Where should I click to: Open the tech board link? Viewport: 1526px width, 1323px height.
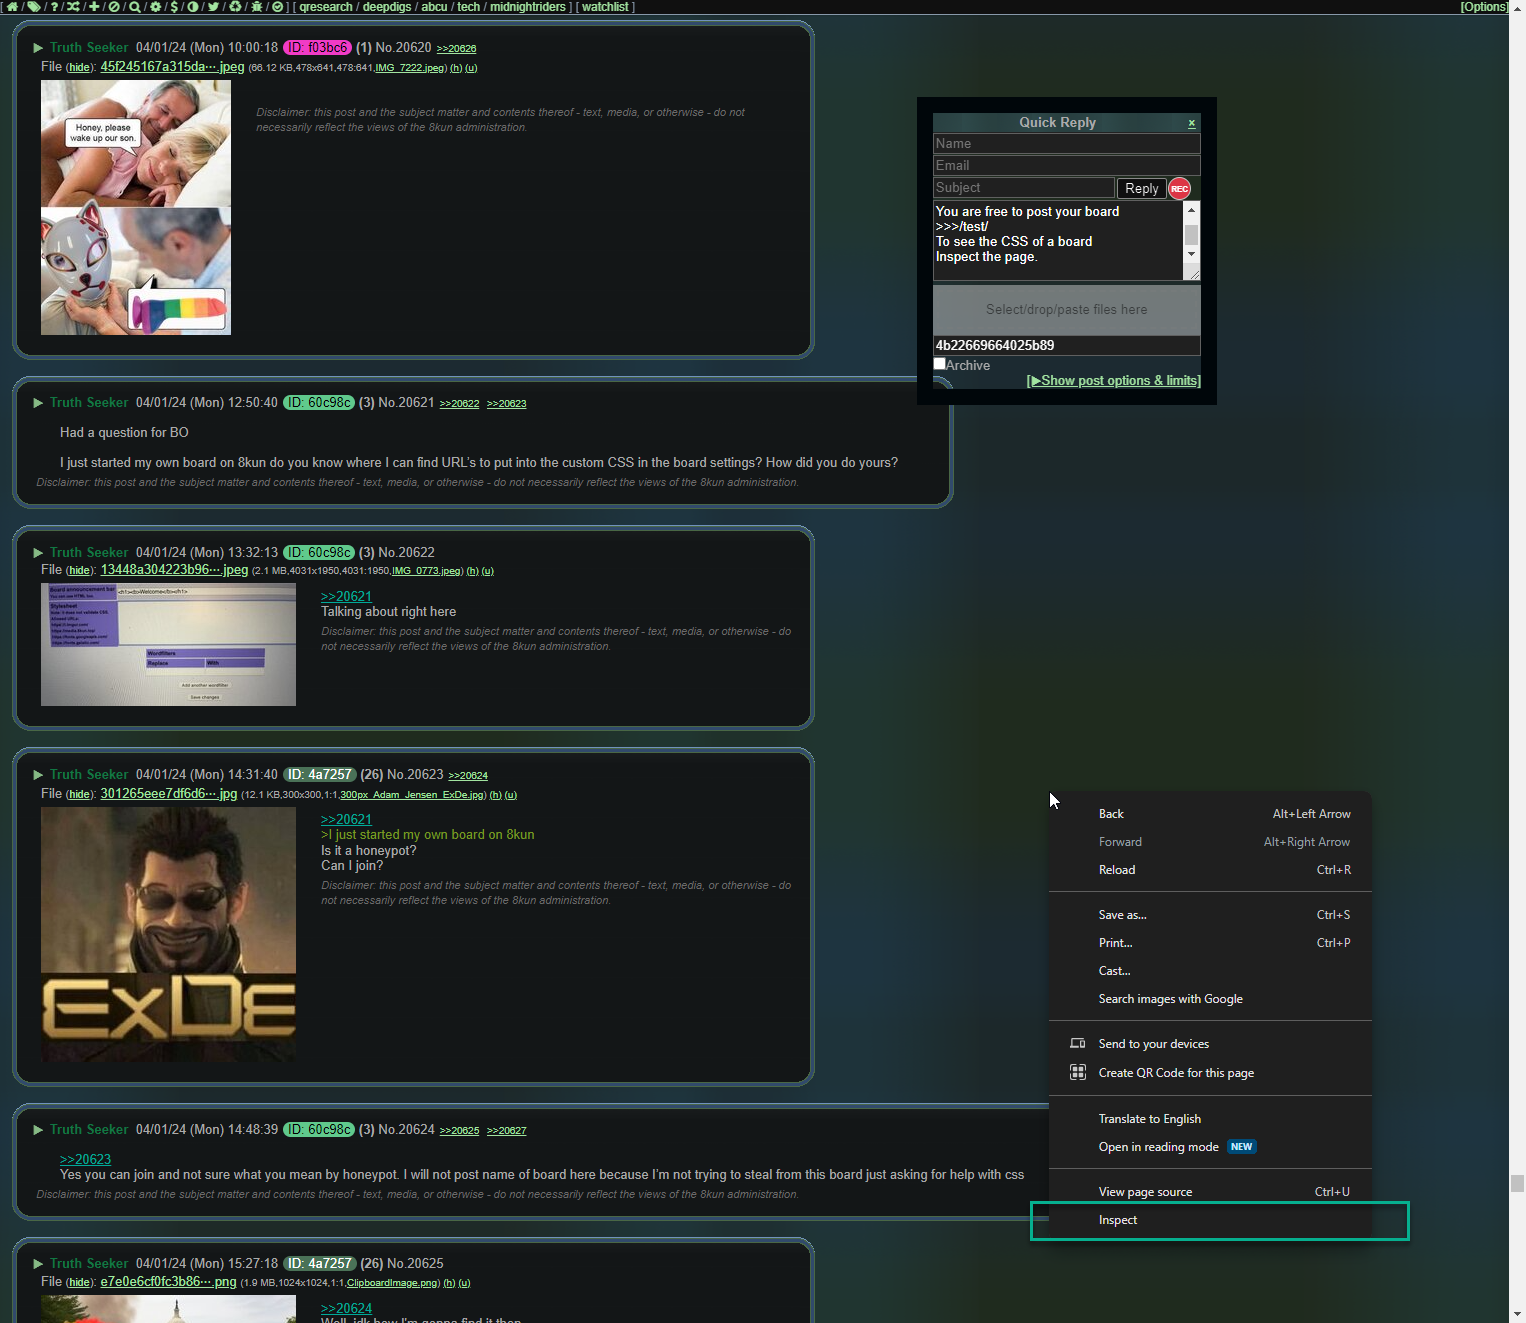(x=469, y=7)
